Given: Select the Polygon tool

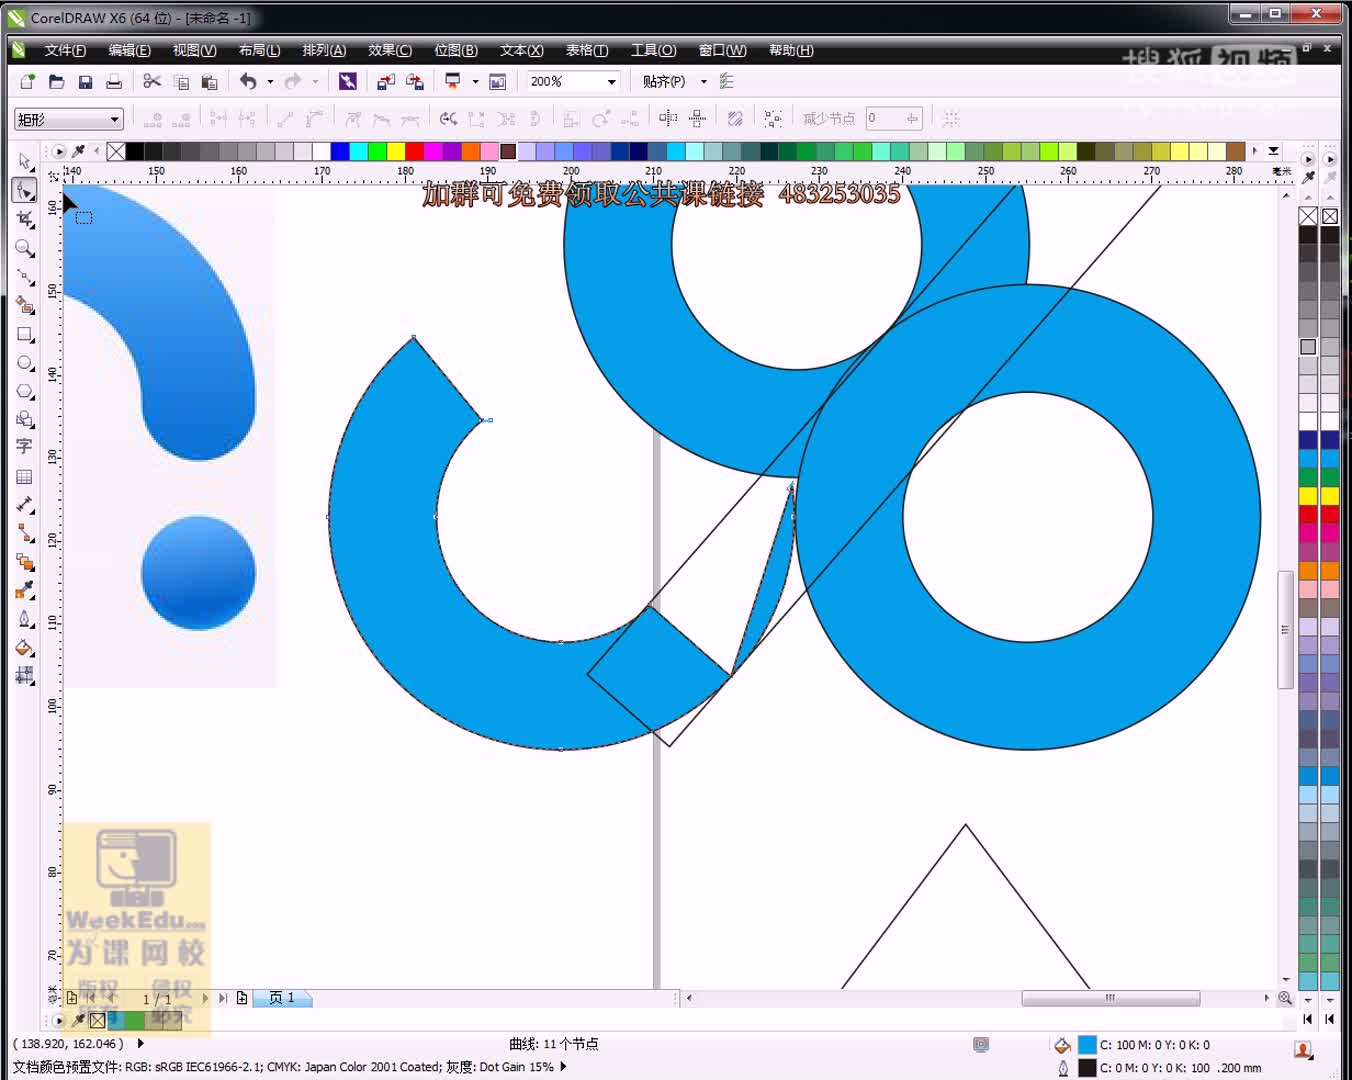Looking at the screenshot, I should click(x=25, y=391).
